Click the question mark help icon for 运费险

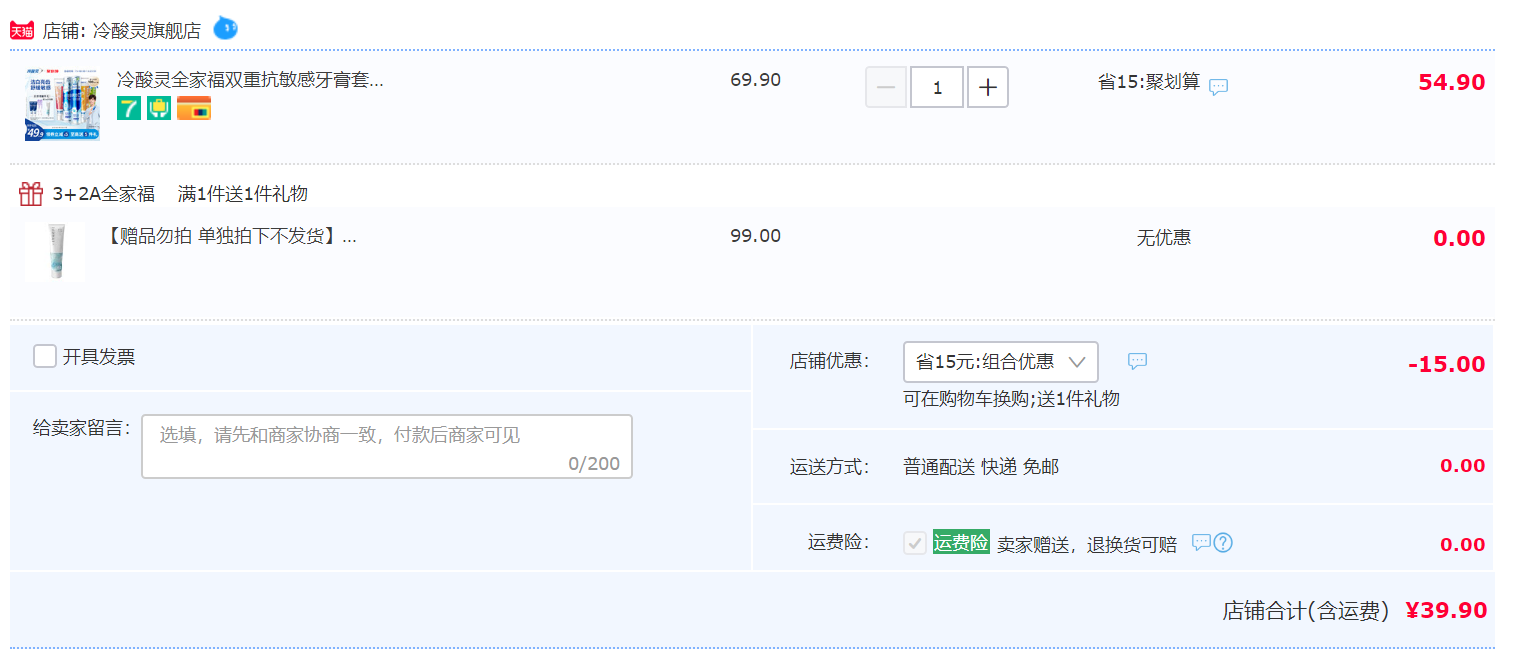coord(1223,543)
